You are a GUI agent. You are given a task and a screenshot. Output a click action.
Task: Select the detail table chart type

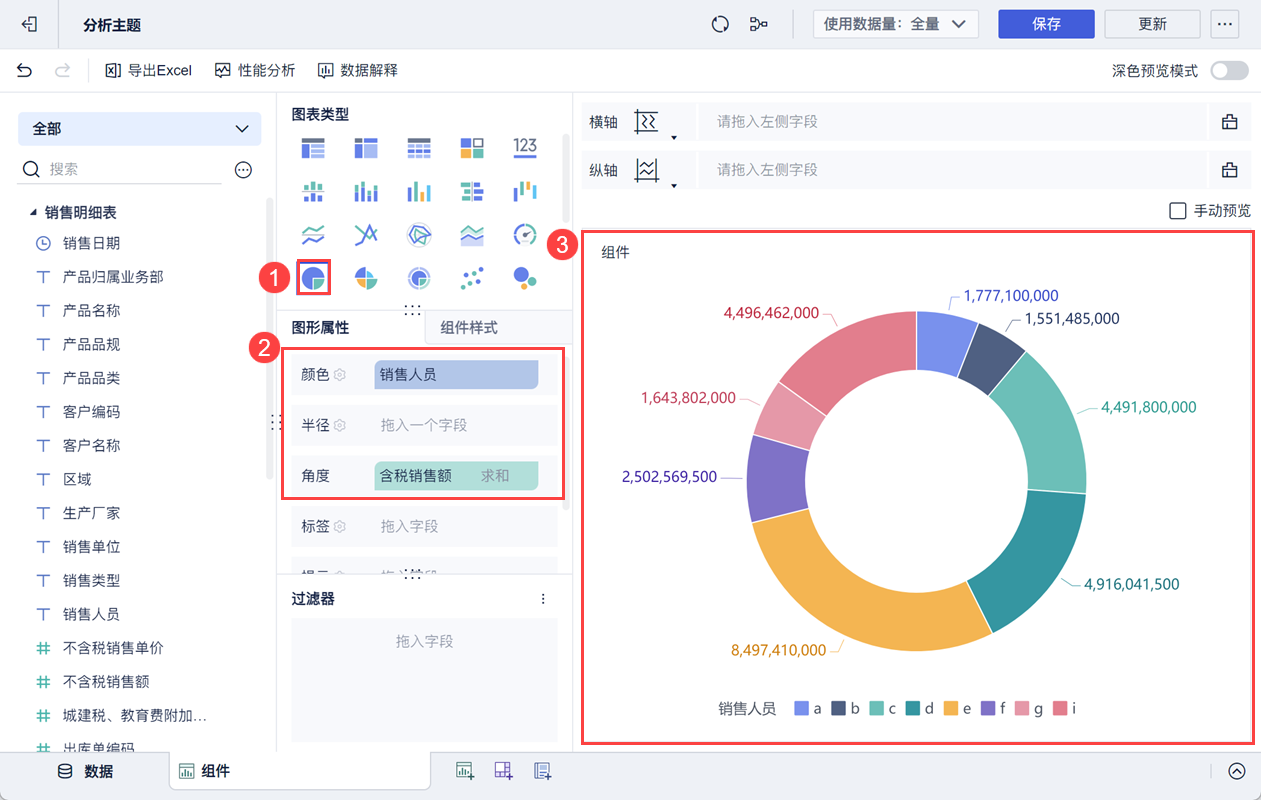pyautogui.click(x=419, y=149)
